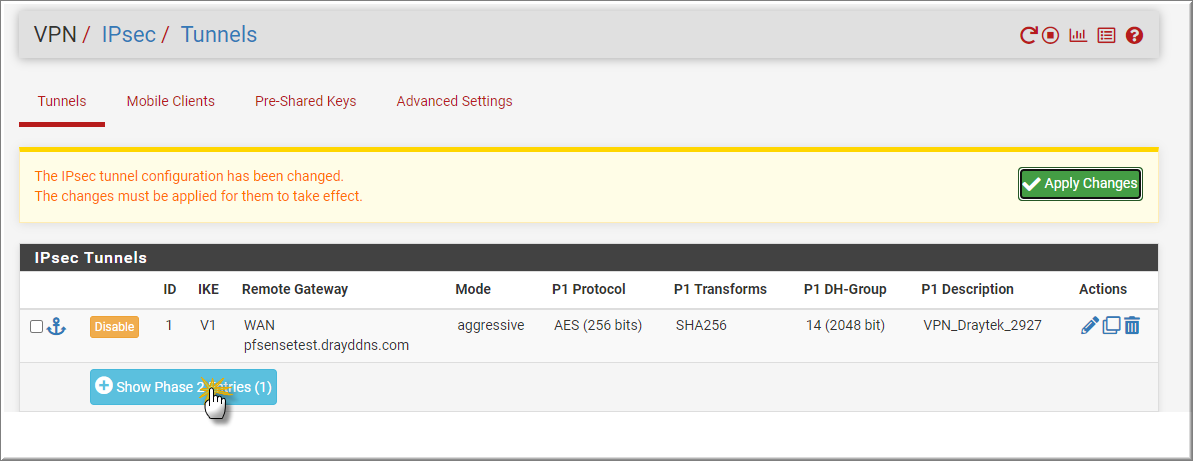Click the restart IPsec service icon
The width and height of the screenshot is (1193, 461).
click(1028, 35)
